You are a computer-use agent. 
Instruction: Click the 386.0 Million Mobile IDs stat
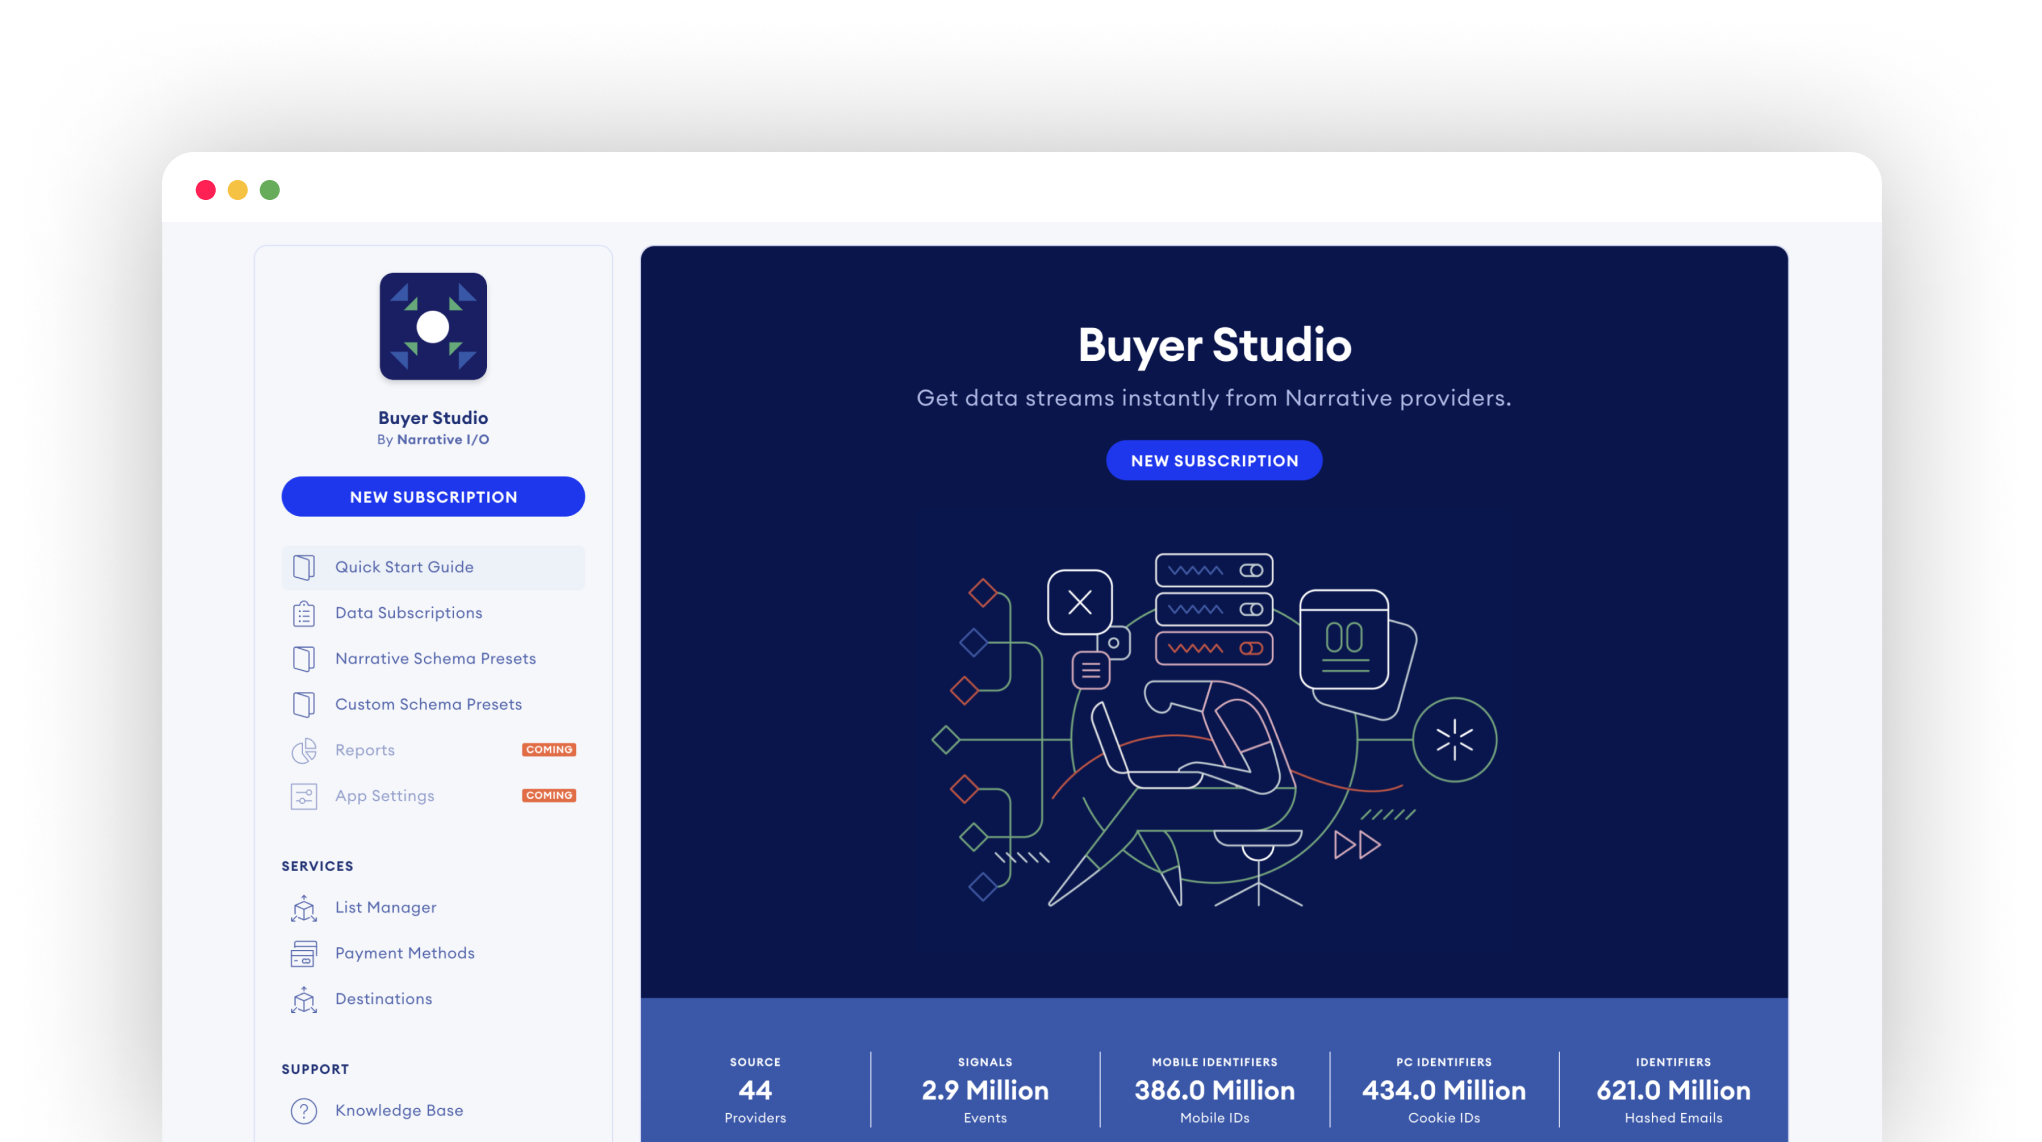click(x=1214, y=1090)
